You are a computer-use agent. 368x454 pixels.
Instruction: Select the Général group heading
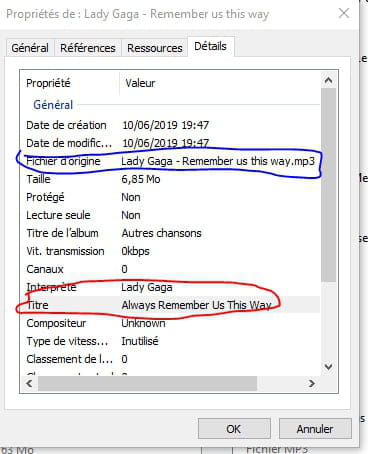(x=53, y=105)
